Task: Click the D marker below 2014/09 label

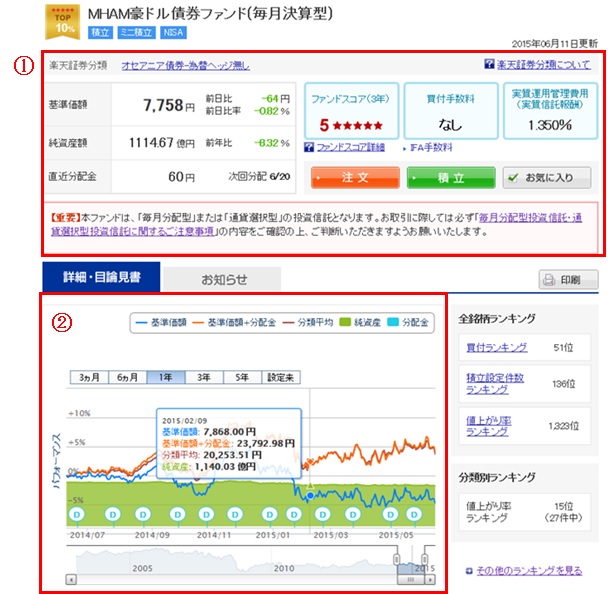Action: click(x=143, y=514)
